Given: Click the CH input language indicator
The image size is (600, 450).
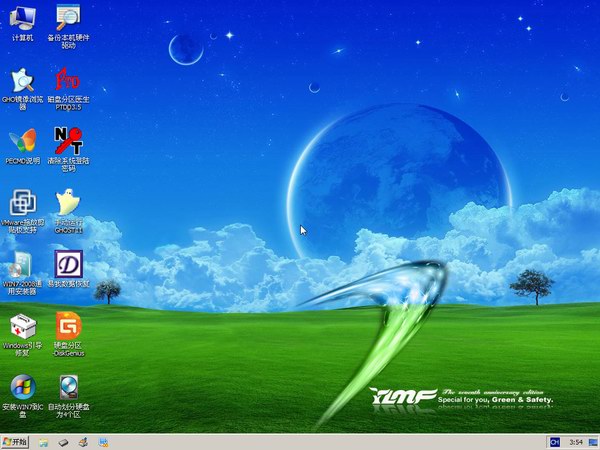Looking at the screenshot, I should (x=553, y=441).
